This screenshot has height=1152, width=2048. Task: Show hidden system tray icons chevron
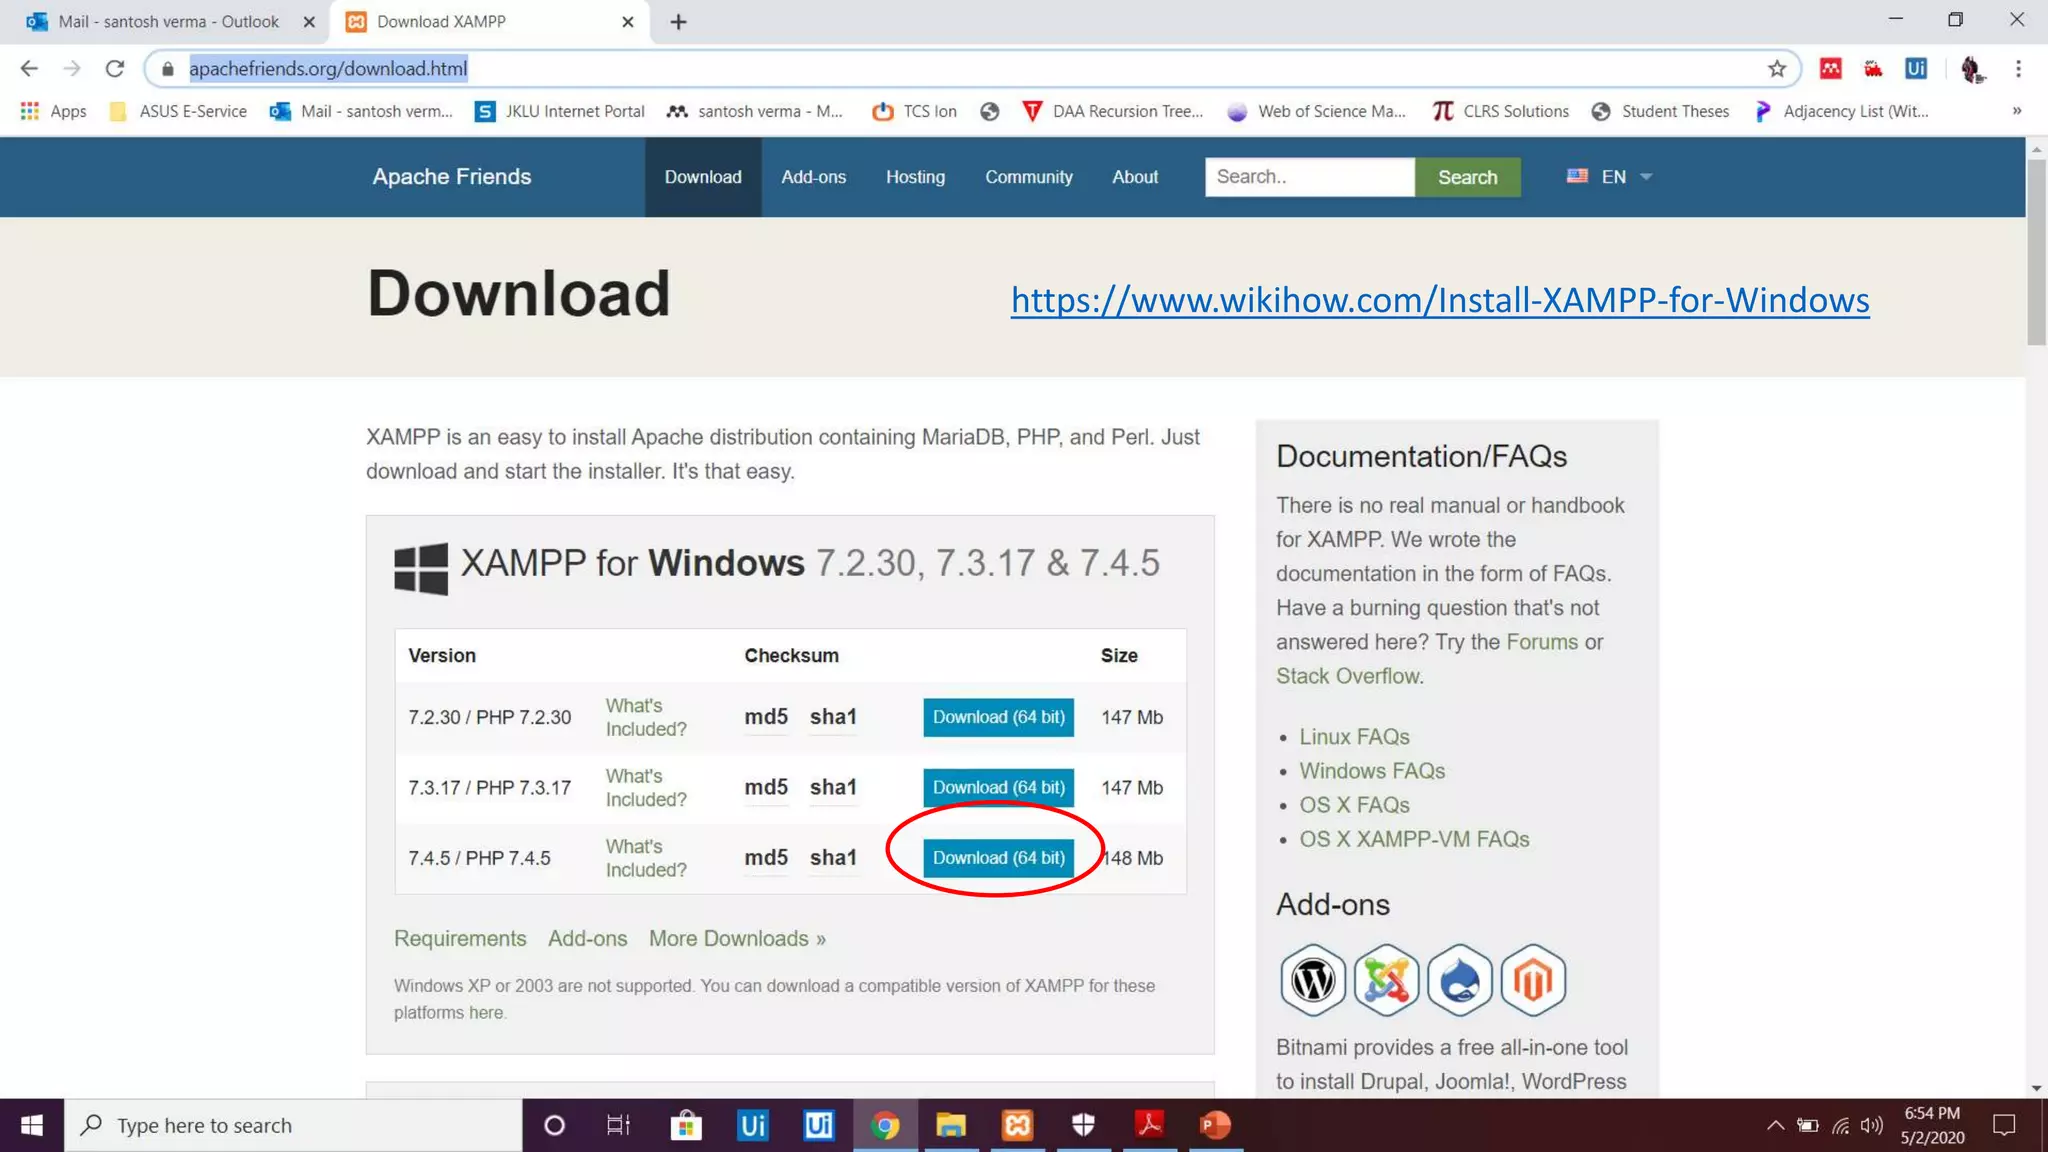click(x=1775, y=1125)
